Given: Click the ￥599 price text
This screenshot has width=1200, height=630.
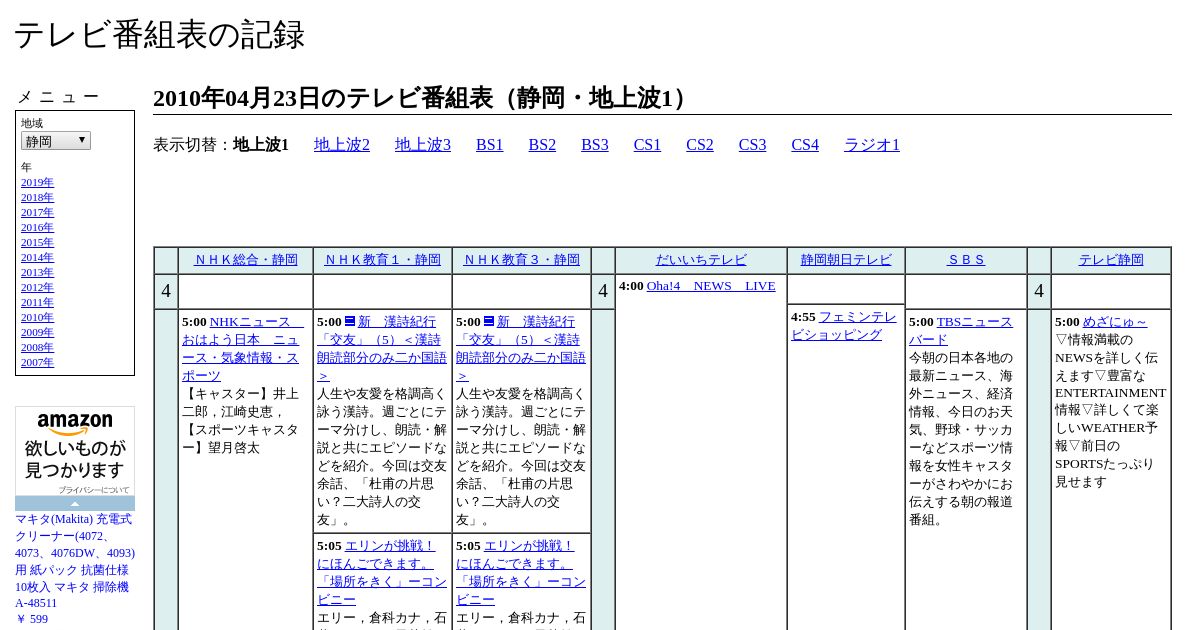Looking at the screenshot, I should point(32,619).
